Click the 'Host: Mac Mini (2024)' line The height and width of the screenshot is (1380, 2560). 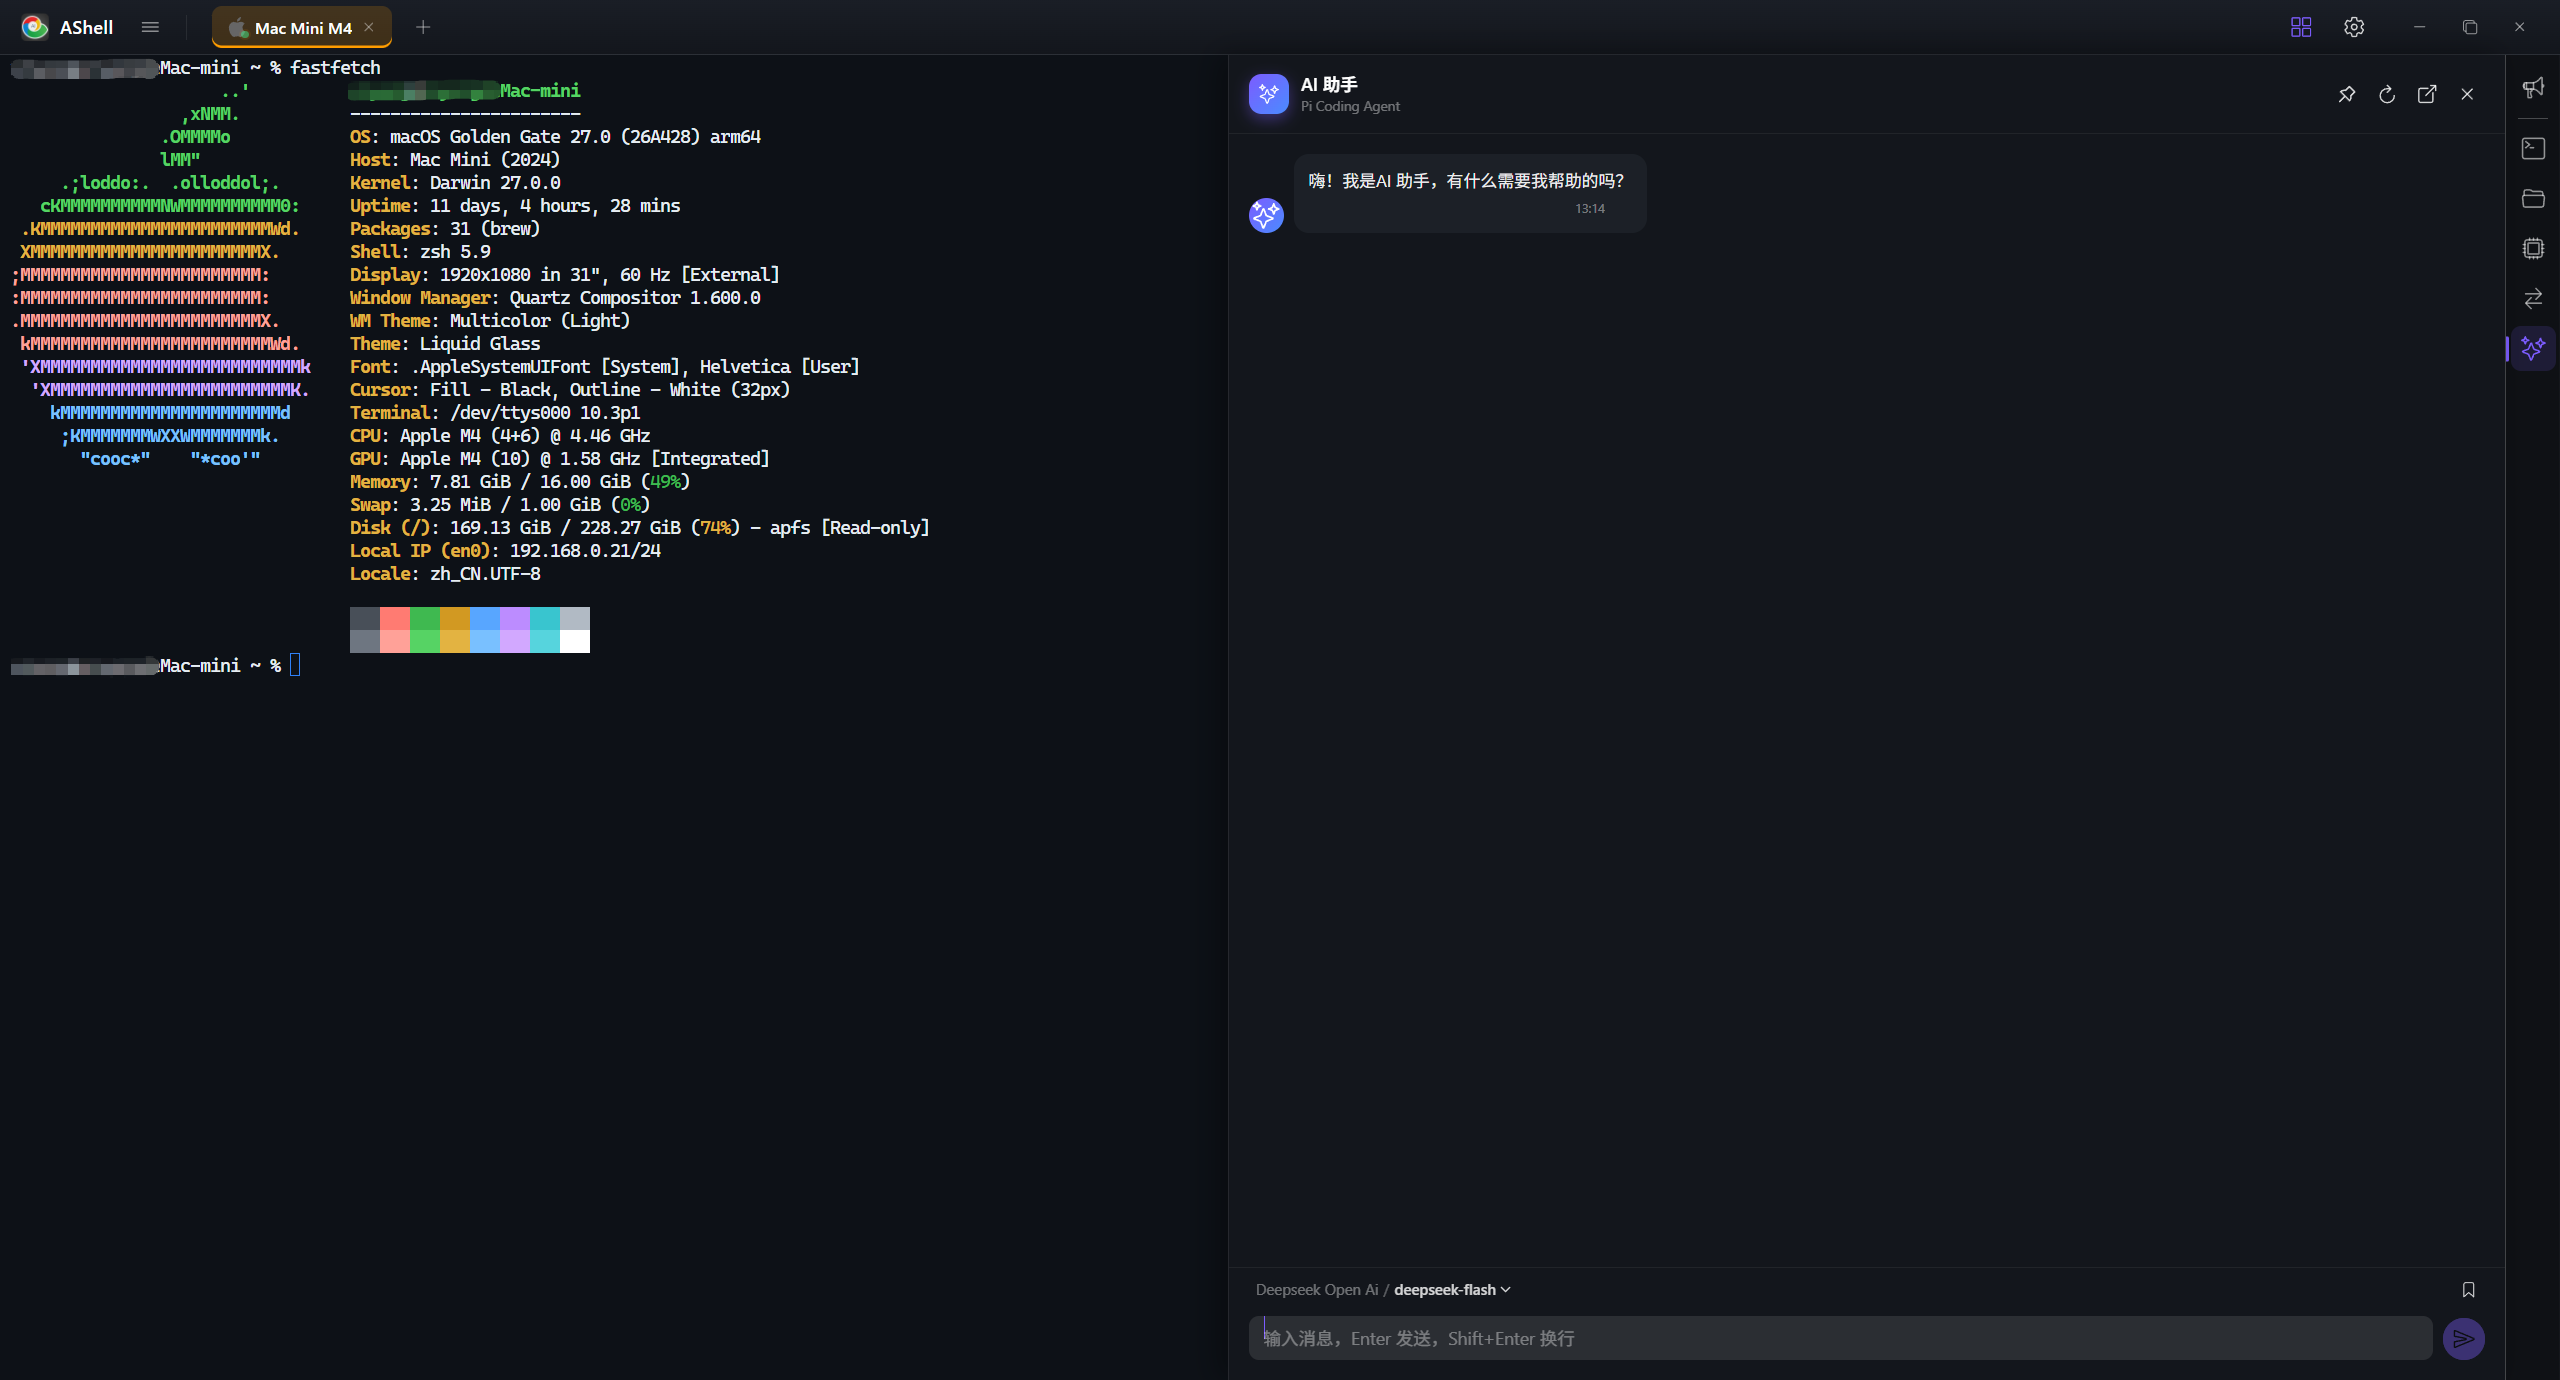455,159
